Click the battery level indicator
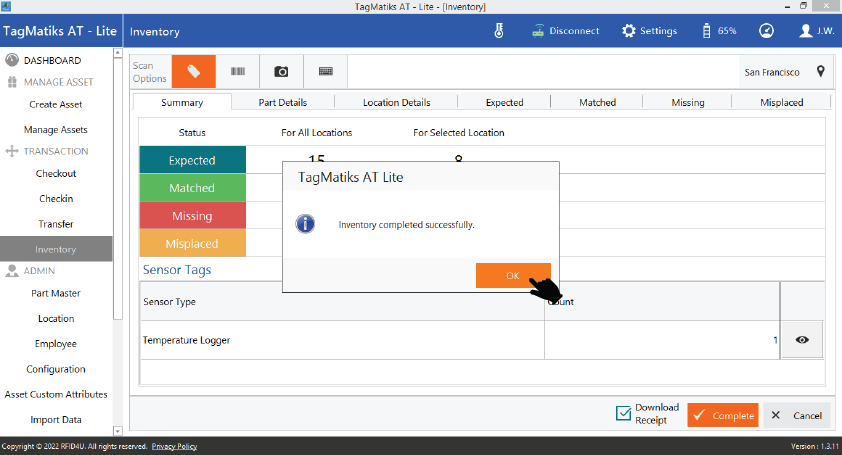 (720, 31)
